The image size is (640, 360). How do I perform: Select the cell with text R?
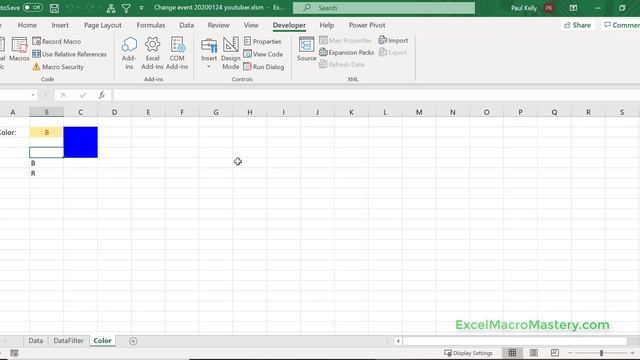[x=46, y=173]
